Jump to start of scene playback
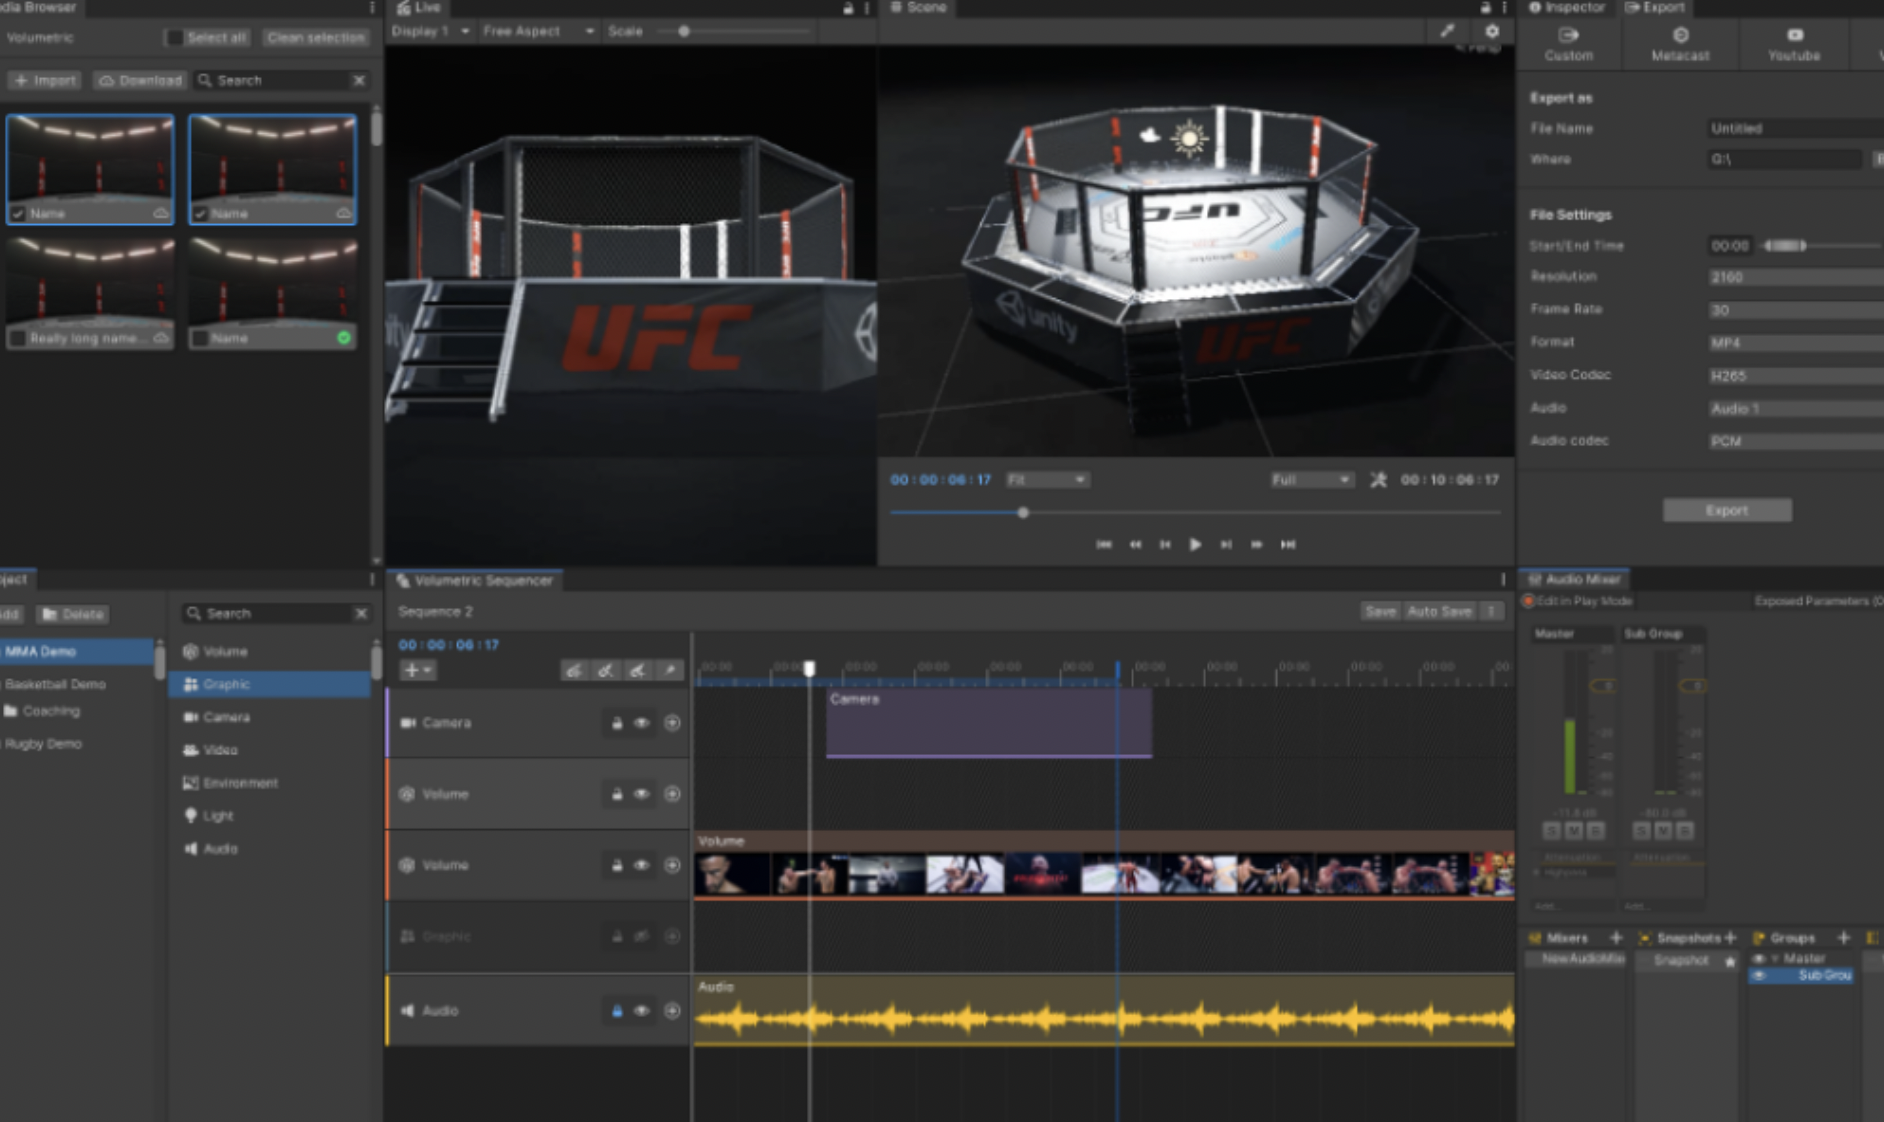Image resolution: width=1884 pixels, height=1122 pixels. pos(1104,544)
